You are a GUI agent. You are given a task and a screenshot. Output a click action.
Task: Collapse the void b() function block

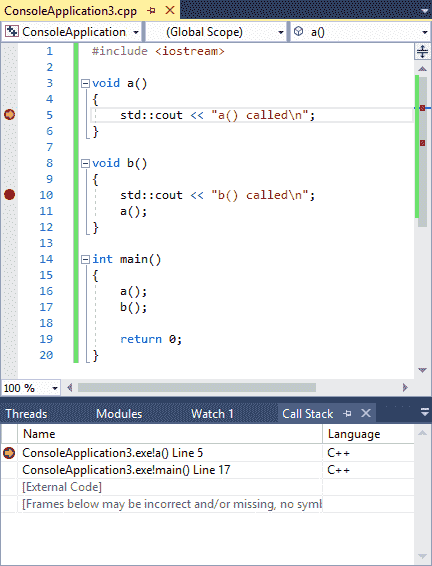(85, 164)
